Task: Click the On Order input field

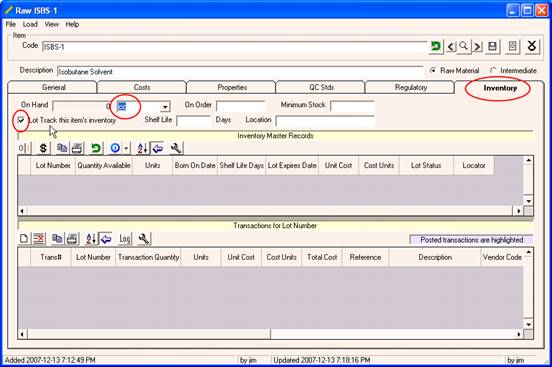Action: point(241,106)
